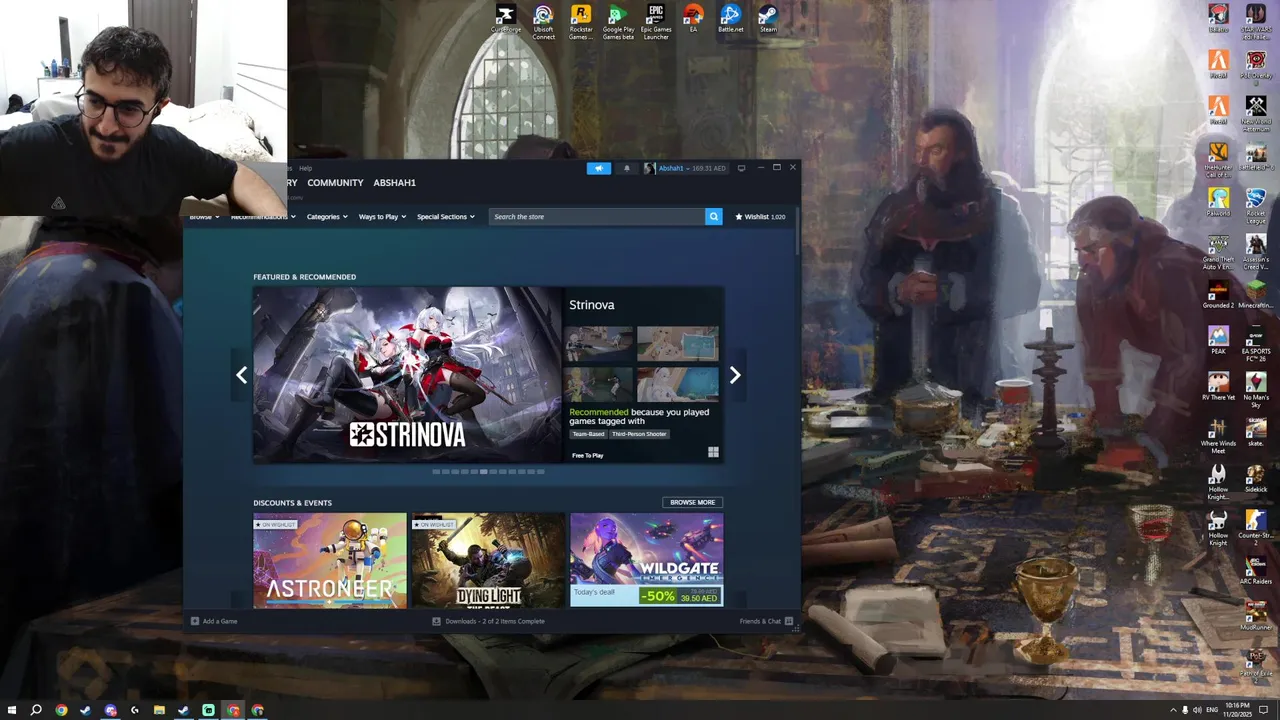Click the Third-Person Shooter tag

coord(639,434)
